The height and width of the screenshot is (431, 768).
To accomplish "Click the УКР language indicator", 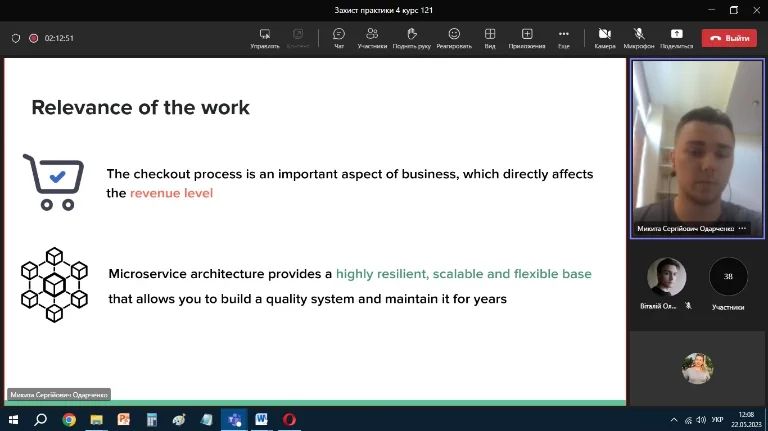I will (716, 420).
